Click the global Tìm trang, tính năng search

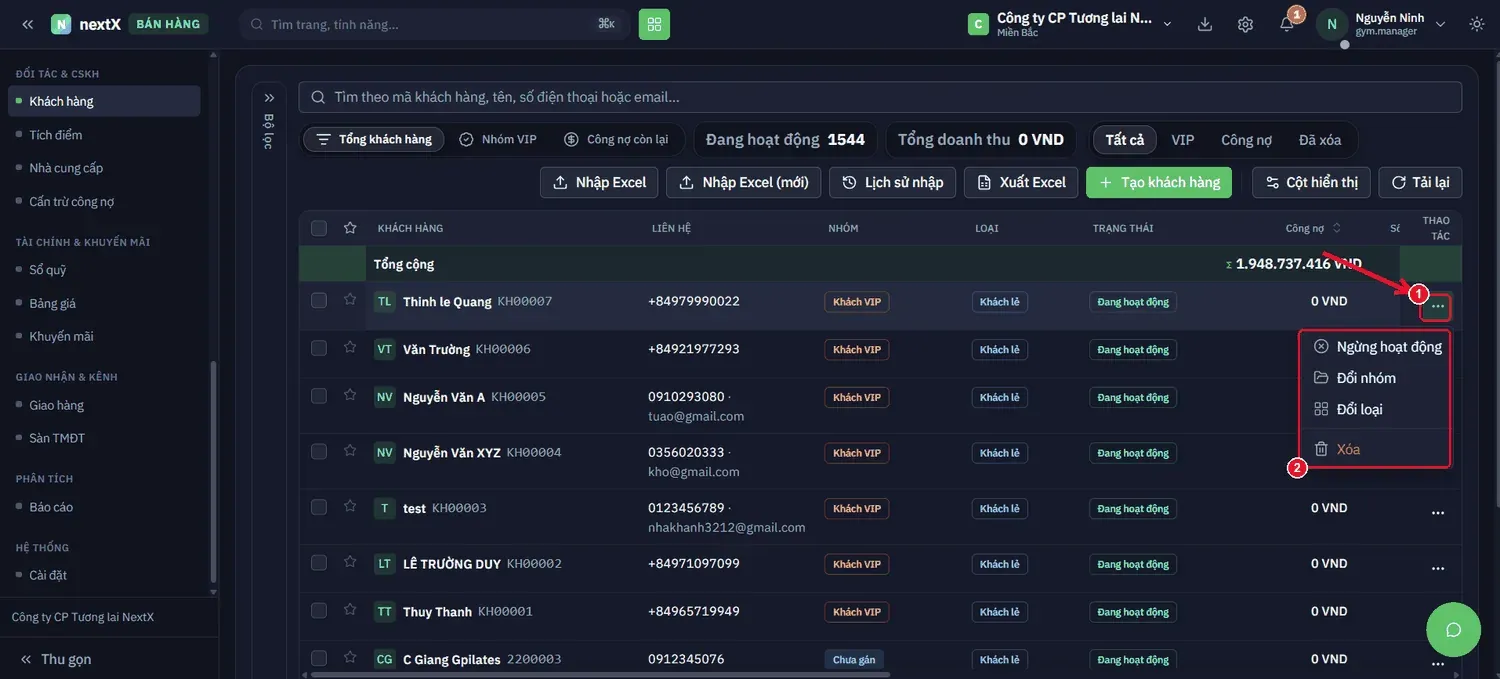pyautogui.click(x=433, y=24)
